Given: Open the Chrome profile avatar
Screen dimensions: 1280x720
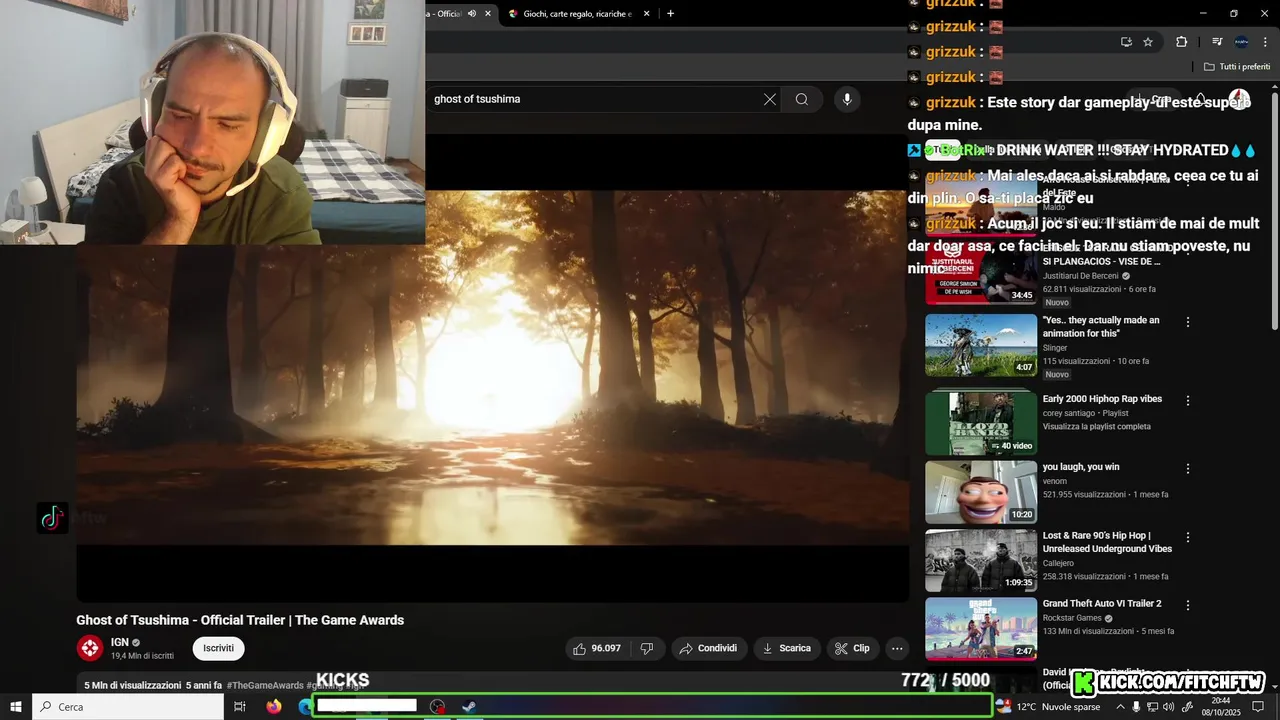Looking at the screenshot, I should pos(1241,42).
